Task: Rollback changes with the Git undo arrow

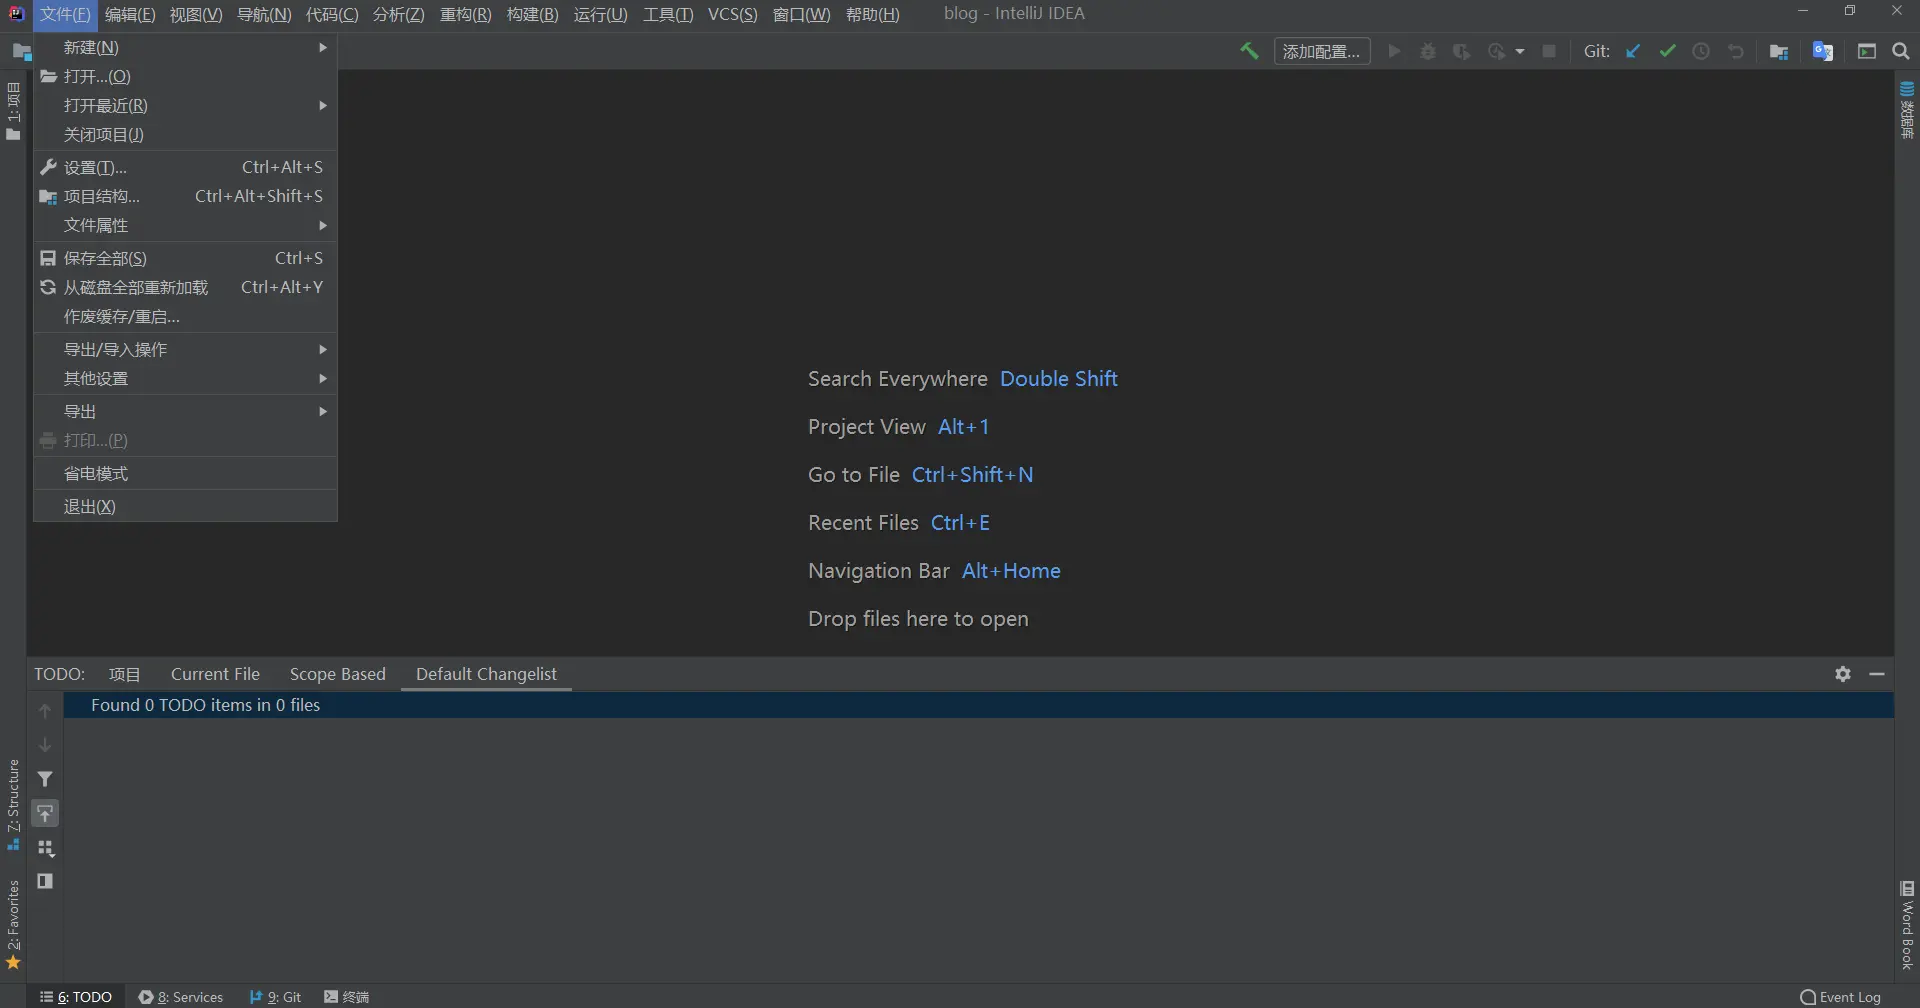Action: pos(1736,51)
